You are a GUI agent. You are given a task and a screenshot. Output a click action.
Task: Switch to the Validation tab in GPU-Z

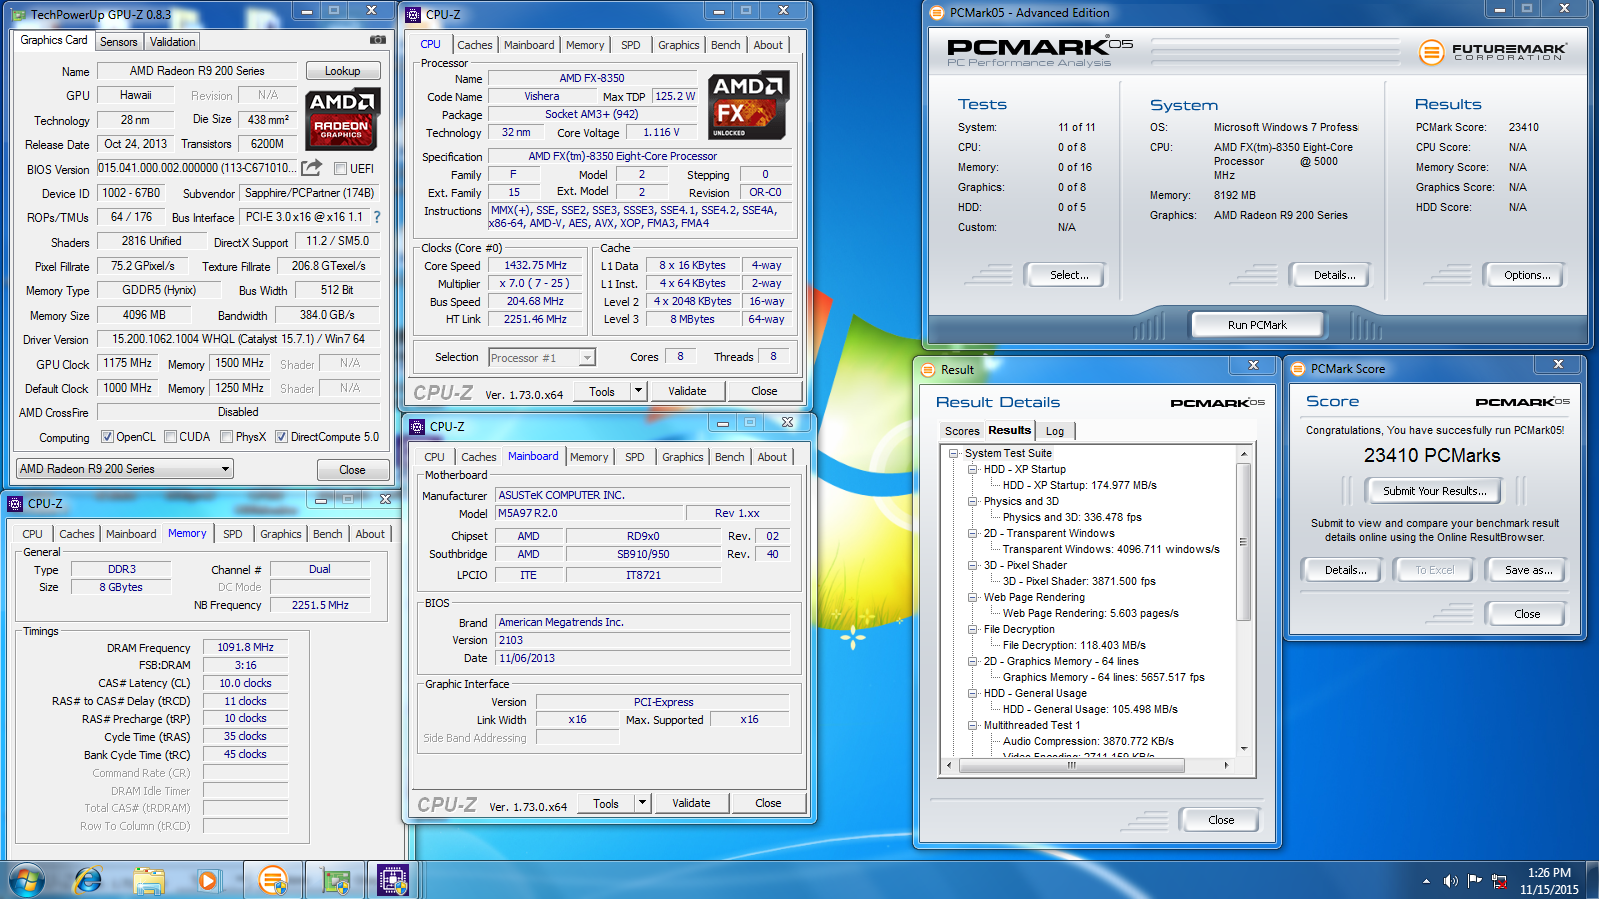pos(173,42)
